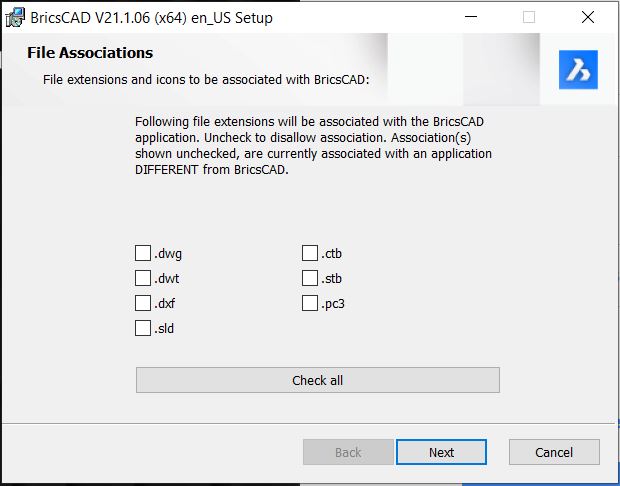Click the BricsCAD V21.1.06 Setup title text
620x486 pixels.
151,18
